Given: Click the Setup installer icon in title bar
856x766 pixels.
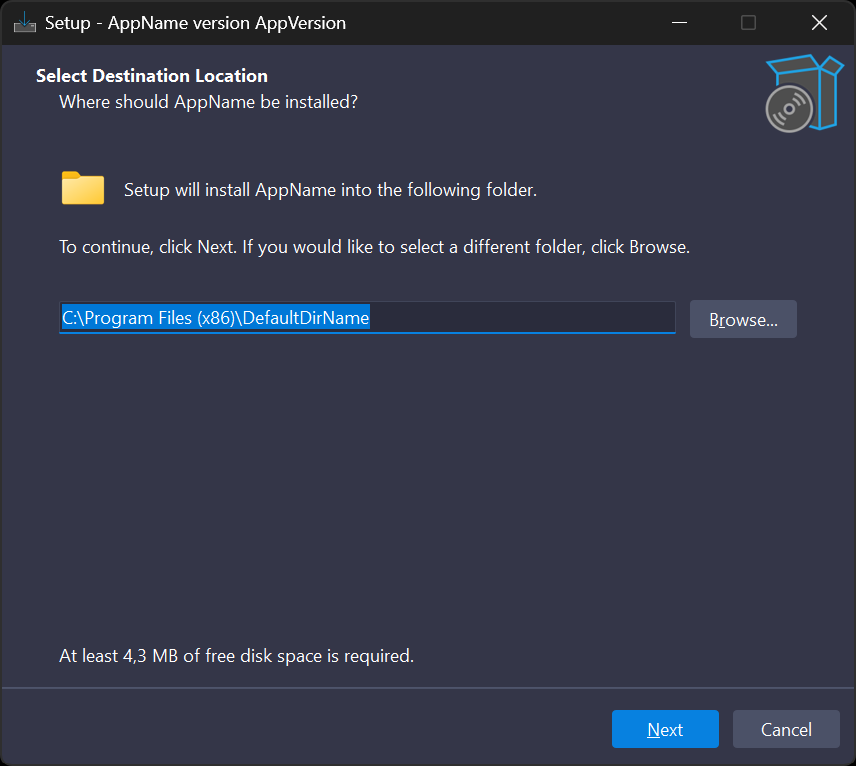Looking at the screenshot, I should 25,23.
